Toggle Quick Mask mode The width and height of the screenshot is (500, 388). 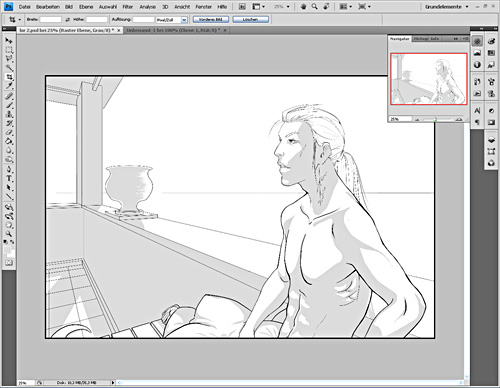[9, 263]
